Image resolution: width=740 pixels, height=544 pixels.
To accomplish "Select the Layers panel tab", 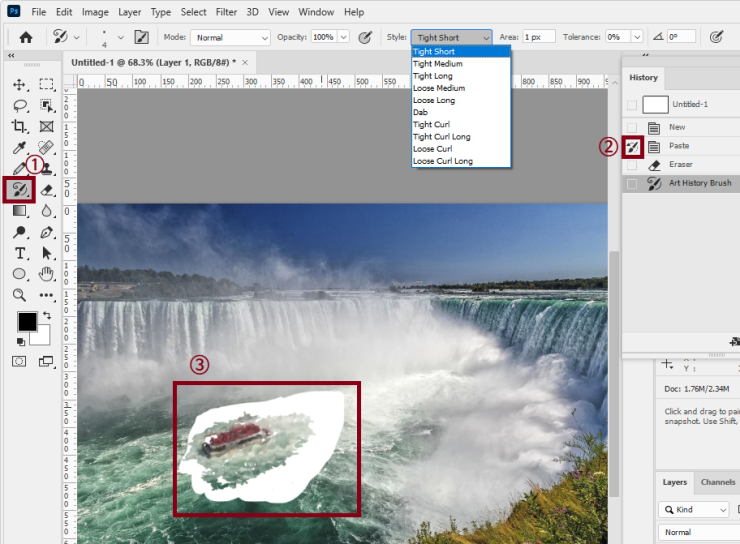I will click(x=675, y=482).
